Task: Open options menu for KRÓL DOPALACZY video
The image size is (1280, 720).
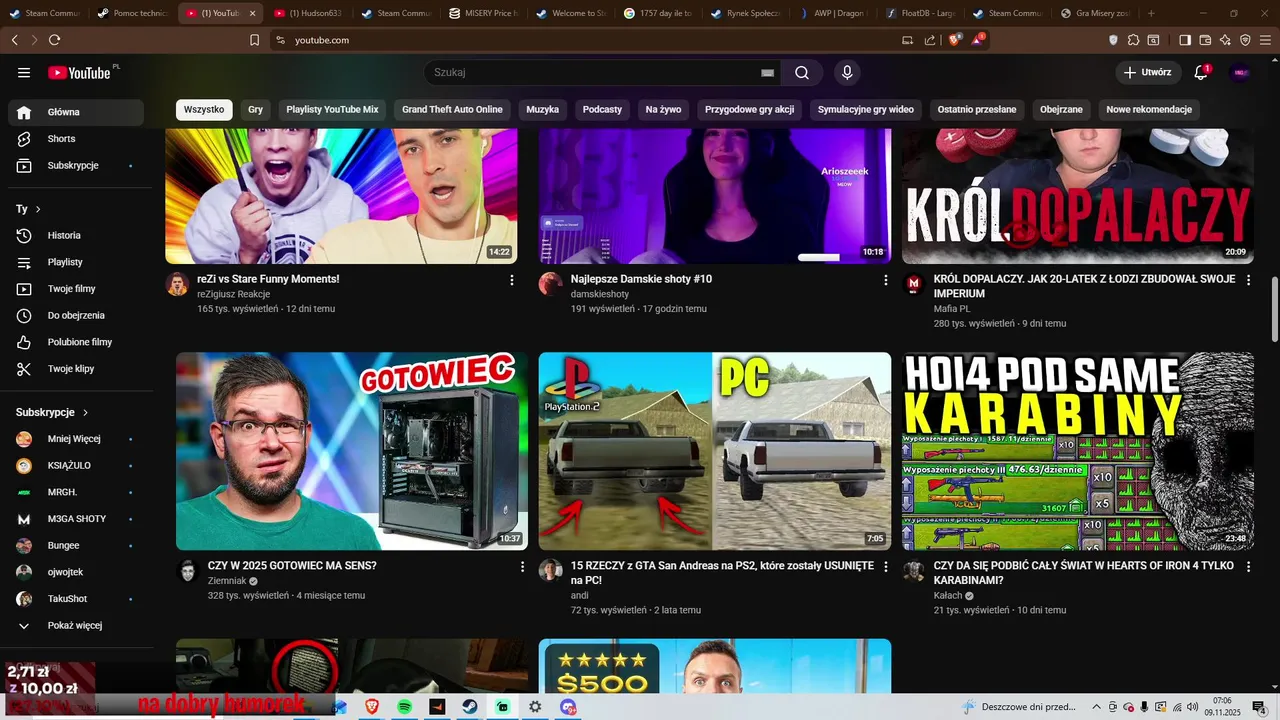Action: (1248, 280)
